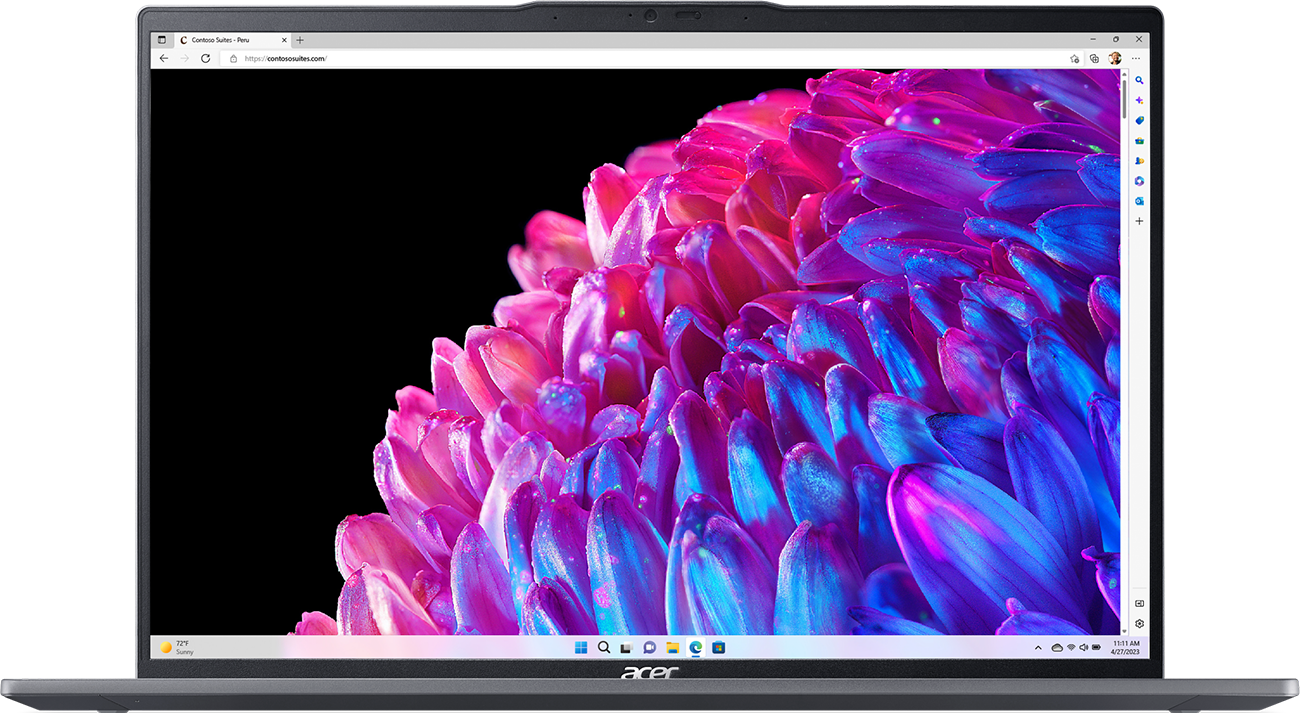Open the Edge Settings and more menu
Image resolution: width=1300 pixels, height=713 pixels.
(1136, 59)
